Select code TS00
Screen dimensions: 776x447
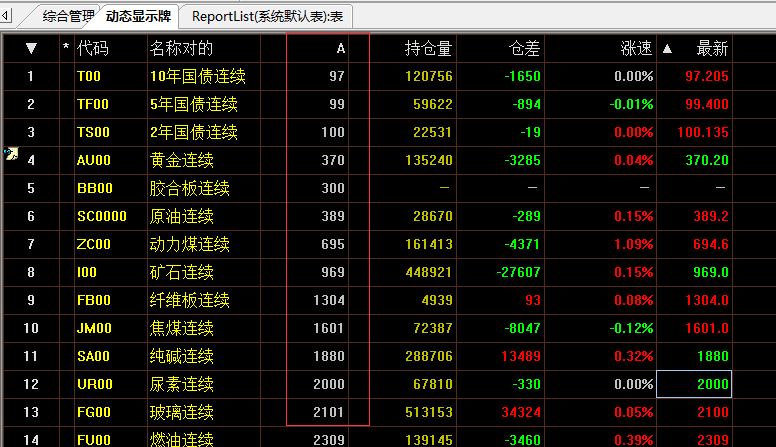[x=94, y=132]
